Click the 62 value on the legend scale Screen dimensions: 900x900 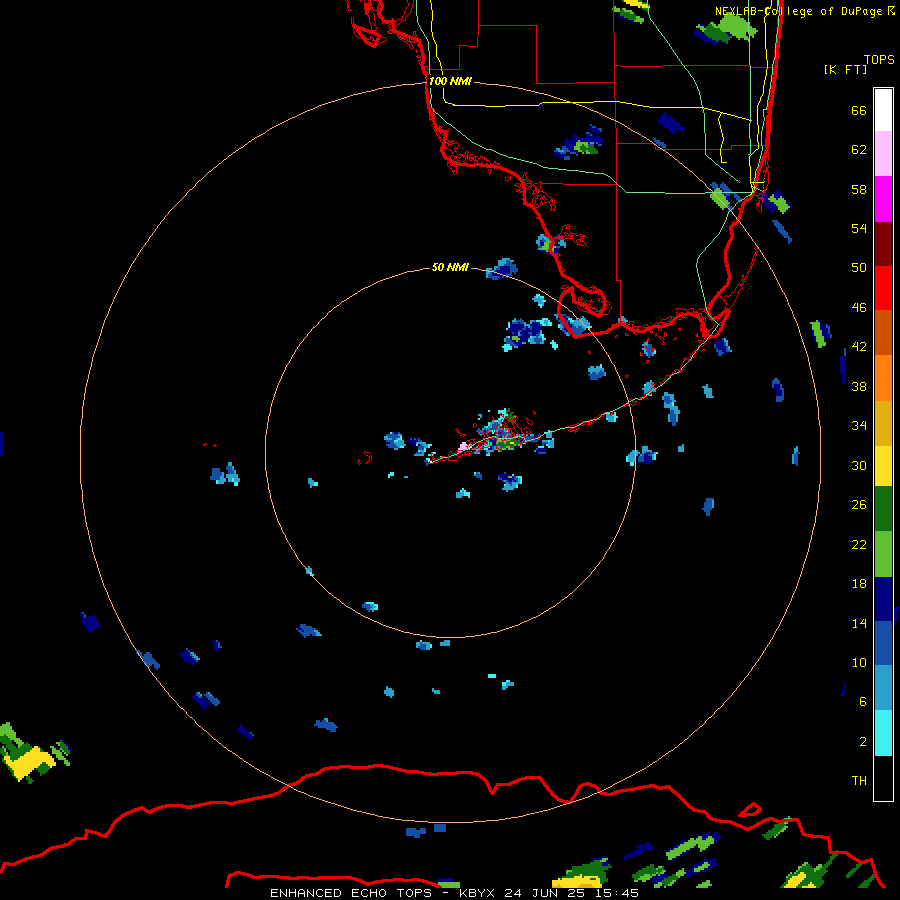(859, 149)
